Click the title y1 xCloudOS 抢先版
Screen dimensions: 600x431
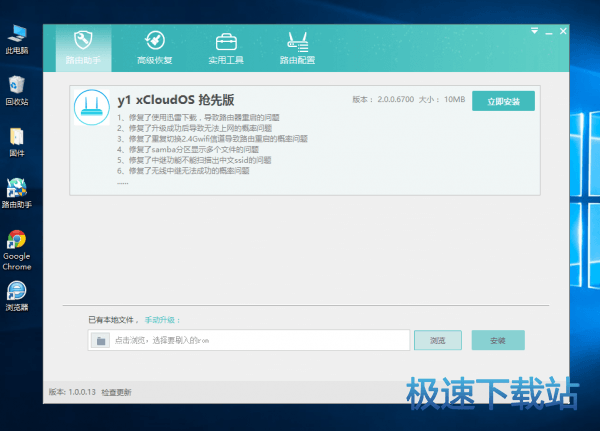[x=176, y=100]
